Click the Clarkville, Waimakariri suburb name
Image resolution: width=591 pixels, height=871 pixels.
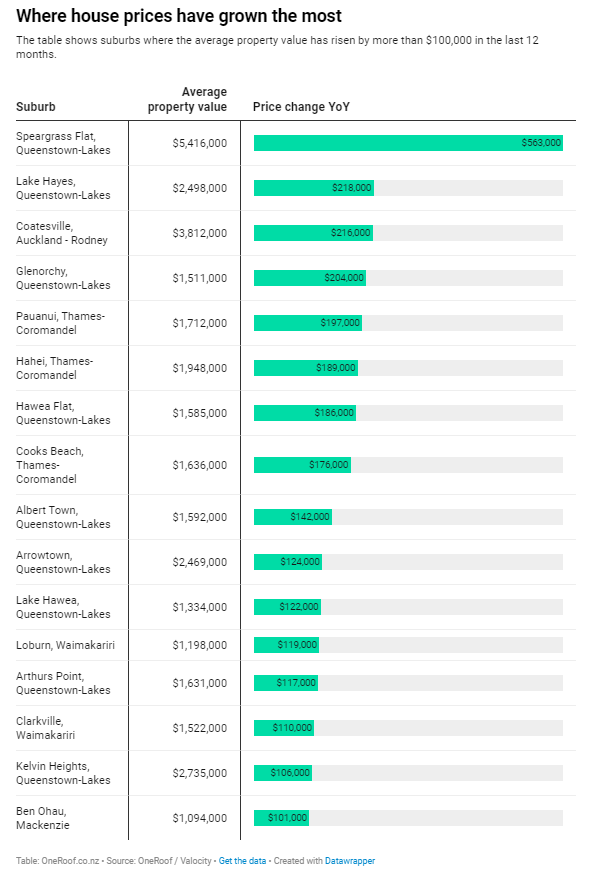[x=46, y=728]
